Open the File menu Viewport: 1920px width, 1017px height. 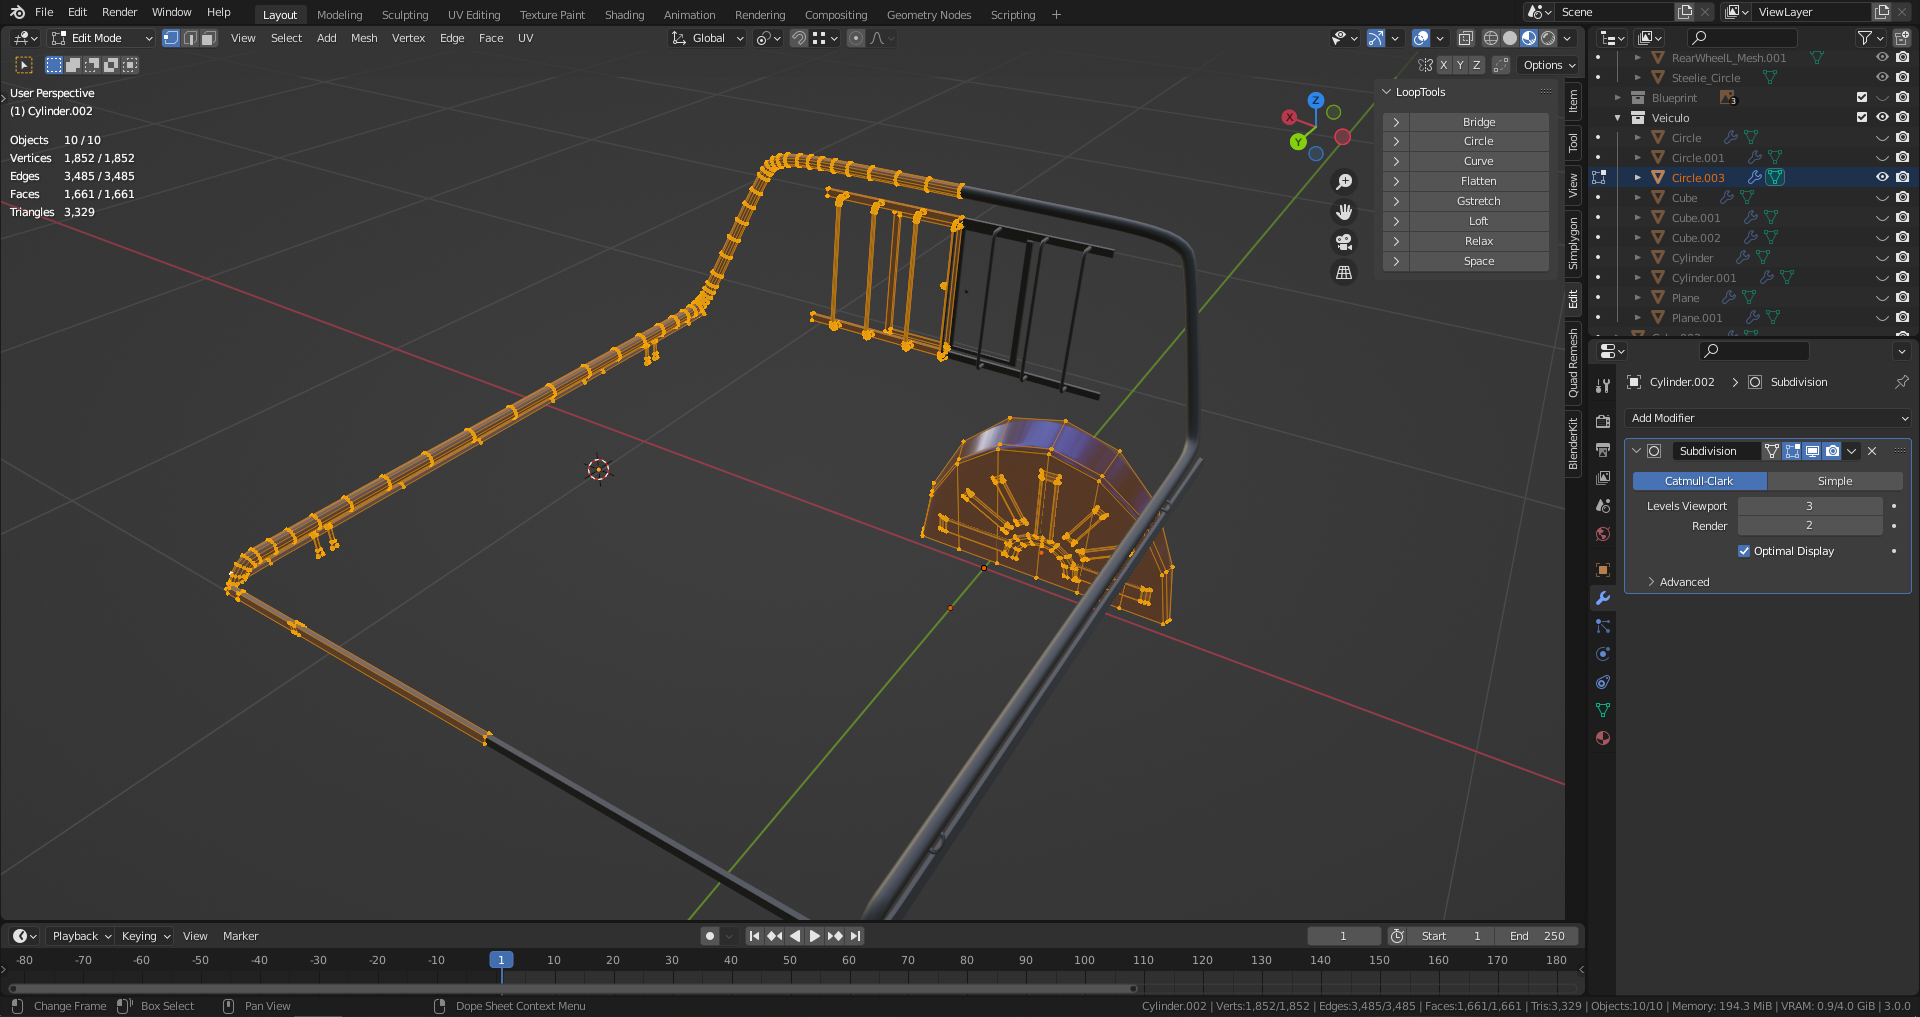click(44, 12)
